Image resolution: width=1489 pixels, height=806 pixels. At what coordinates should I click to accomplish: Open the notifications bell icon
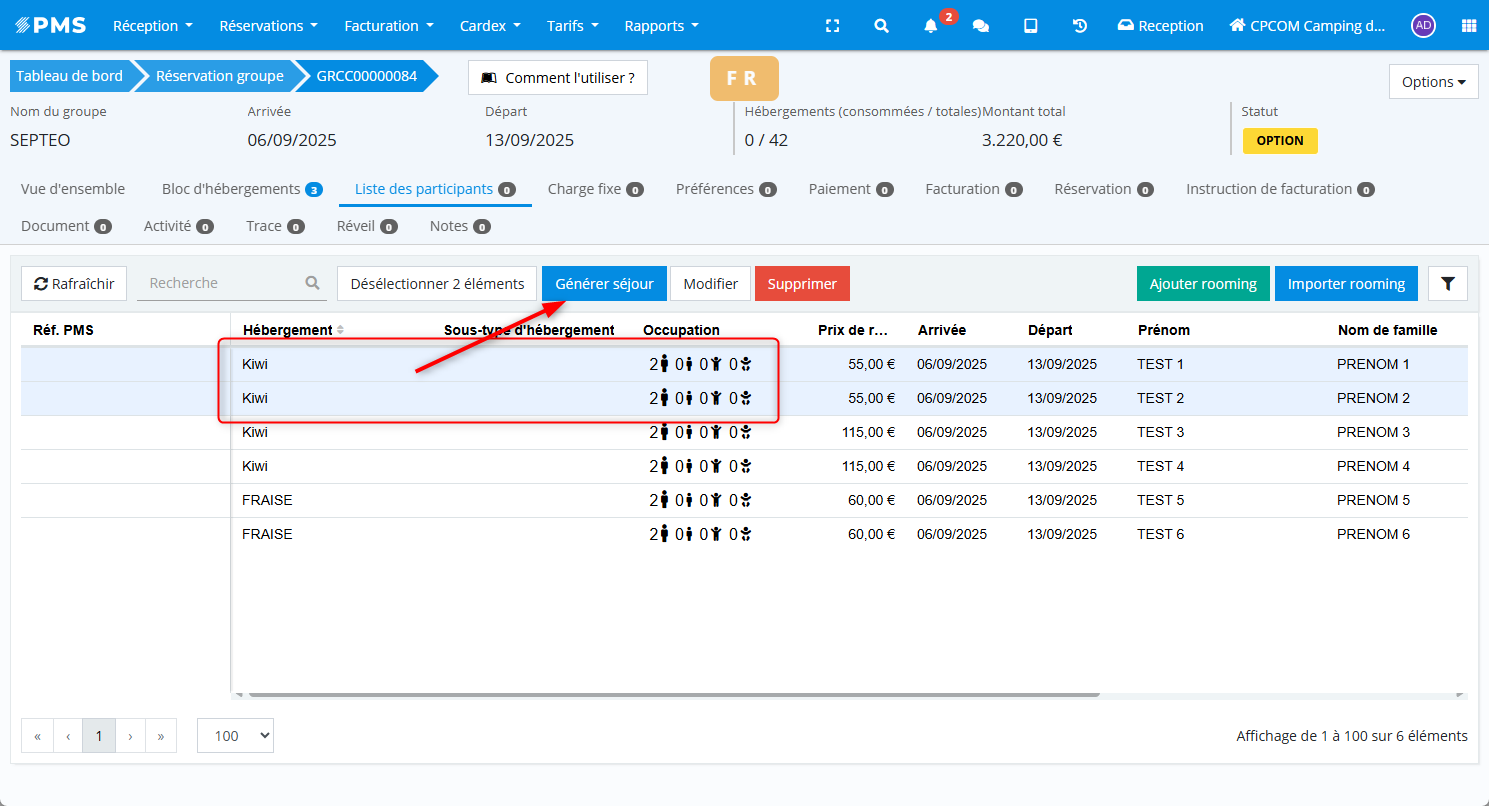[x=930, y=26]
